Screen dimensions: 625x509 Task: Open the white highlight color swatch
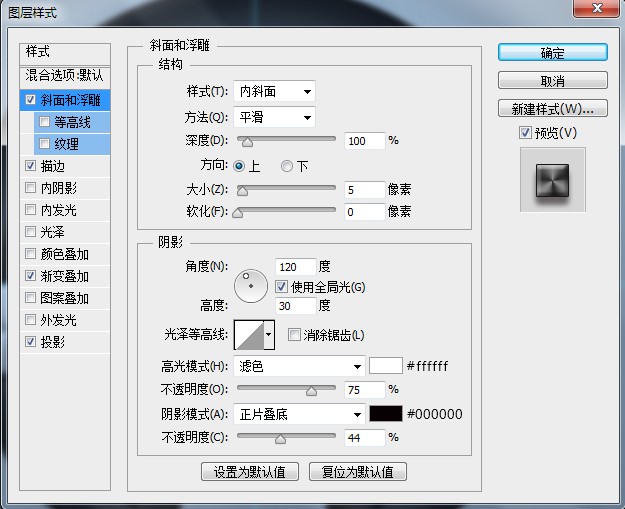click(x=385, y=366)
